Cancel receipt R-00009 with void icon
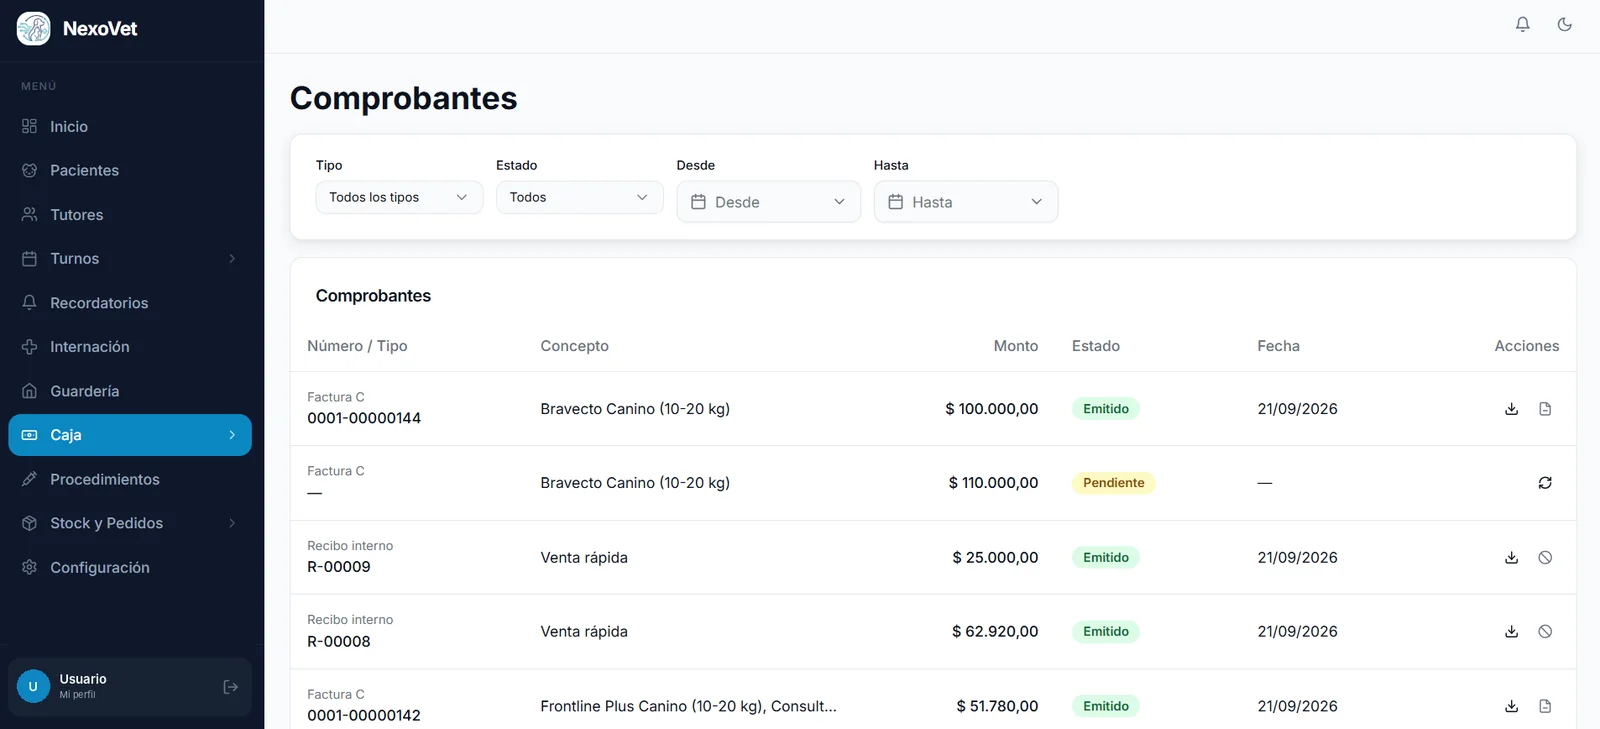The image size is (1600, 729). point(1545,558)
